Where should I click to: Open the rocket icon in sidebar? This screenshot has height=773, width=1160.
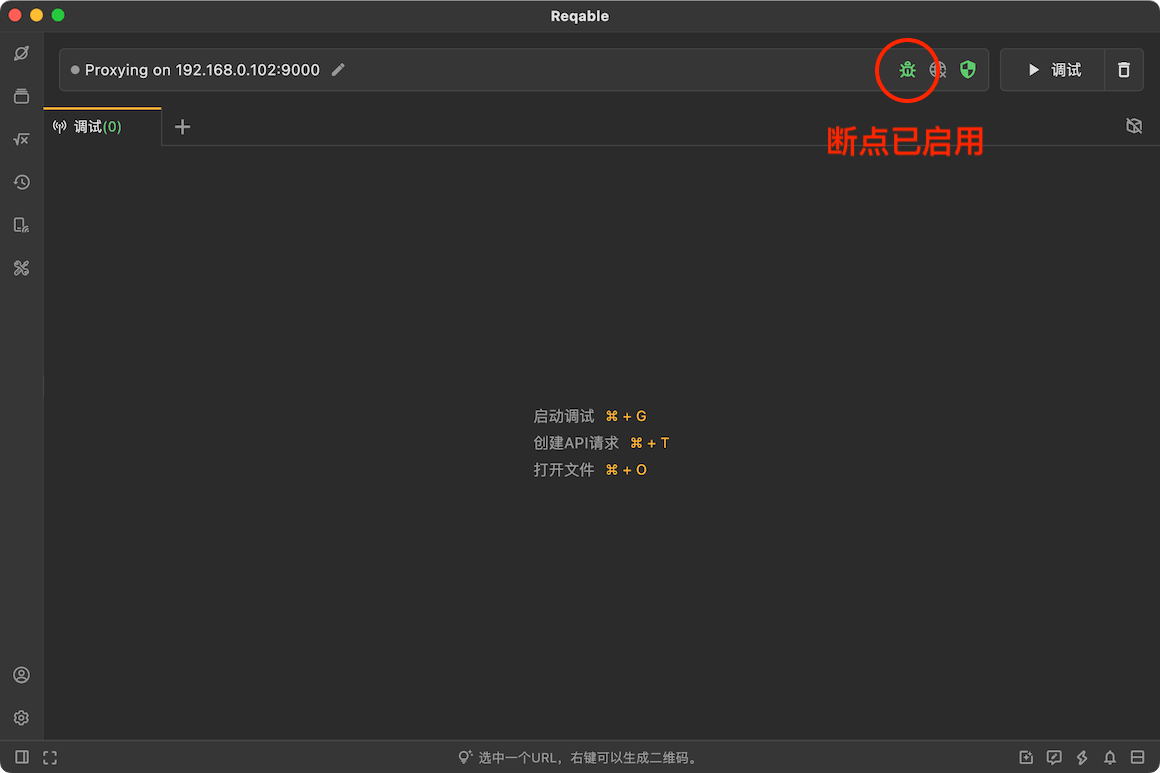tap(21, 53)
